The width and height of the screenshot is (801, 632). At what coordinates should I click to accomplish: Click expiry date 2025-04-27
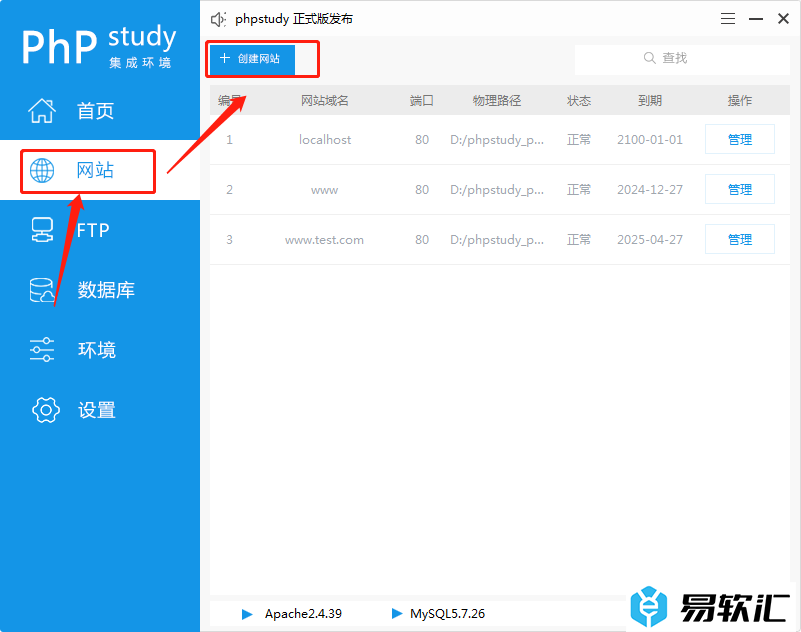click(650, 240)
